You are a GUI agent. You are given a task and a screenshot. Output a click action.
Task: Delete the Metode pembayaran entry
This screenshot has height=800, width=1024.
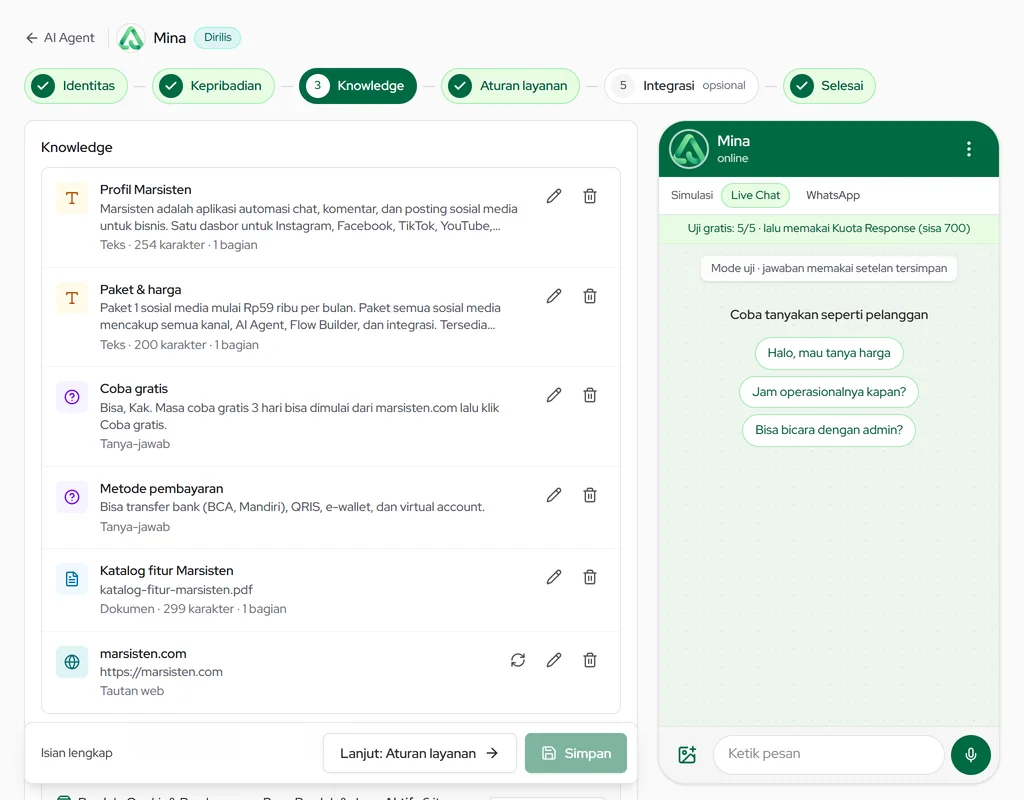[590, 495]
